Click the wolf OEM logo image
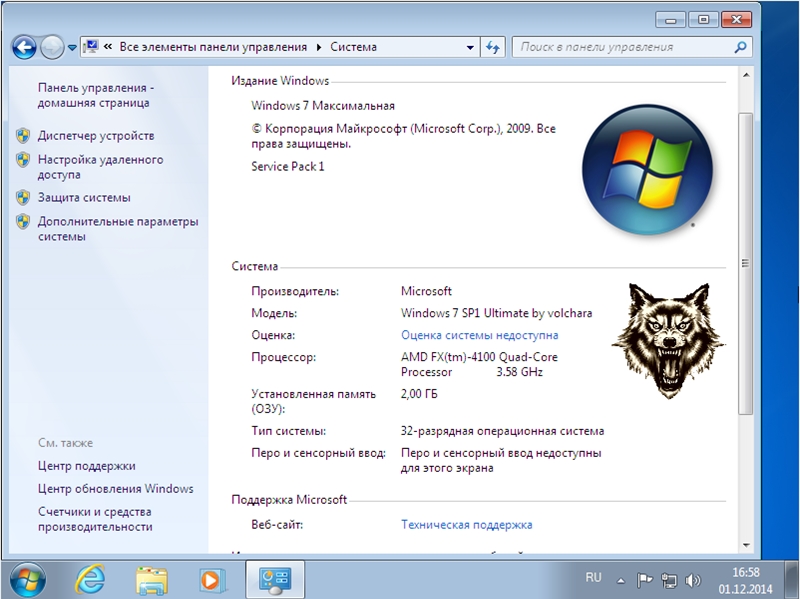The width and height of the screenshot is (800, 599). coord(668,341)
